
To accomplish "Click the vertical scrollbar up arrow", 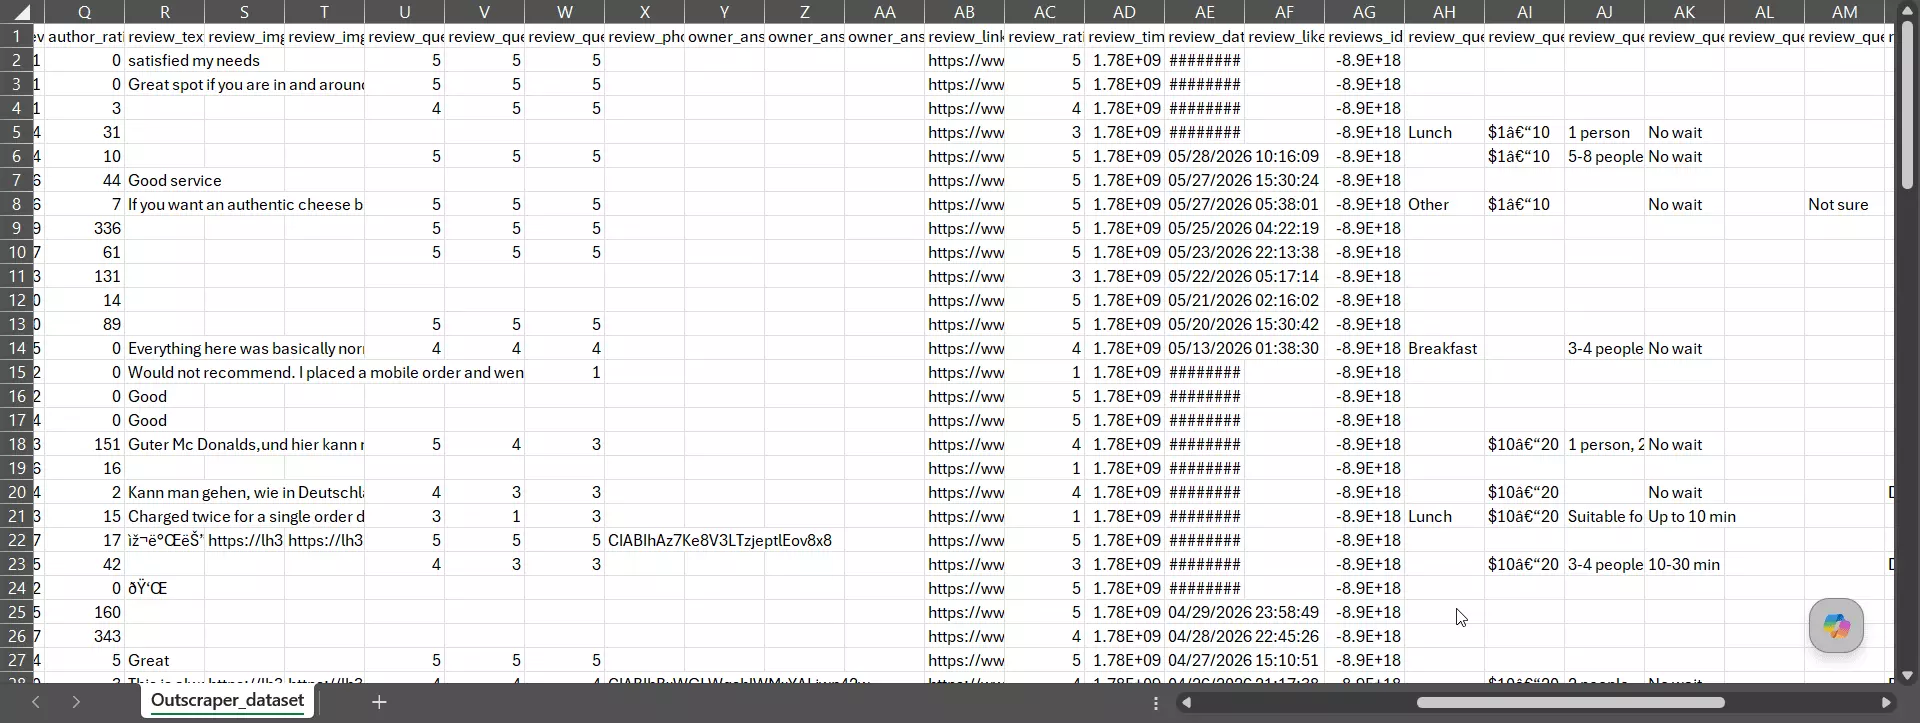I will click(x=1907, y=11).
